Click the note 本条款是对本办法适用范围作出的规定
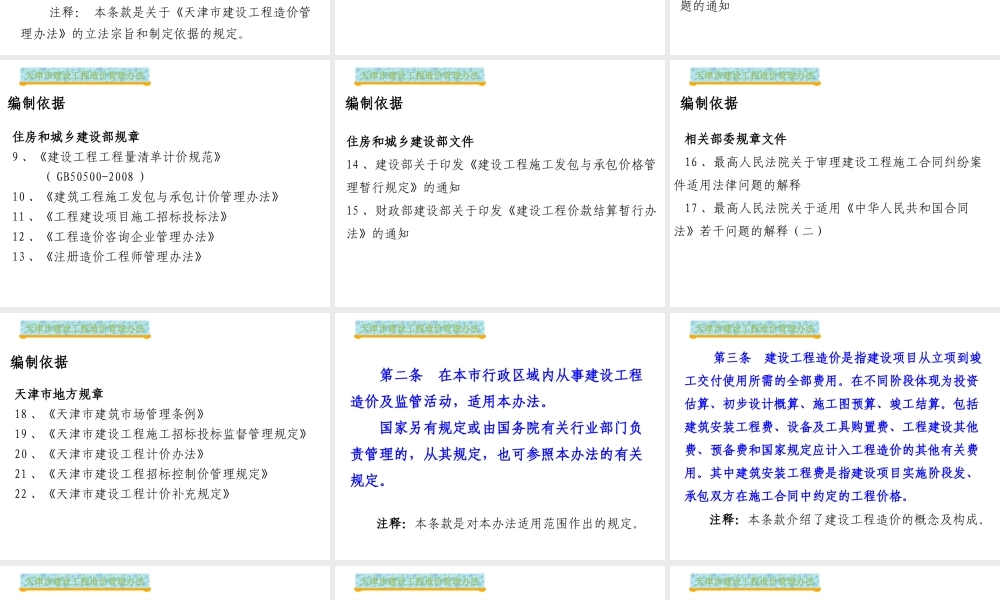 coord(508,523)
